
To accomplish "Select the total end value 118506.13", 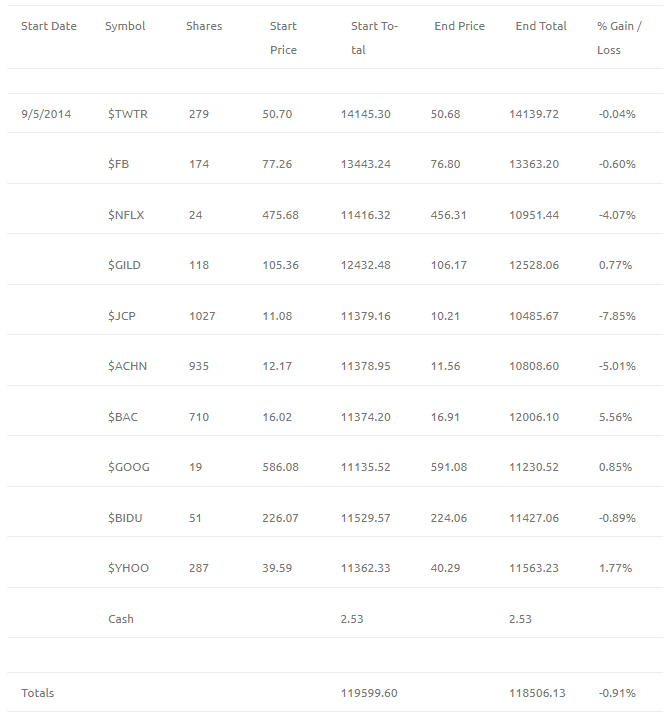I will pyautogui.click(x=537, y=693).
